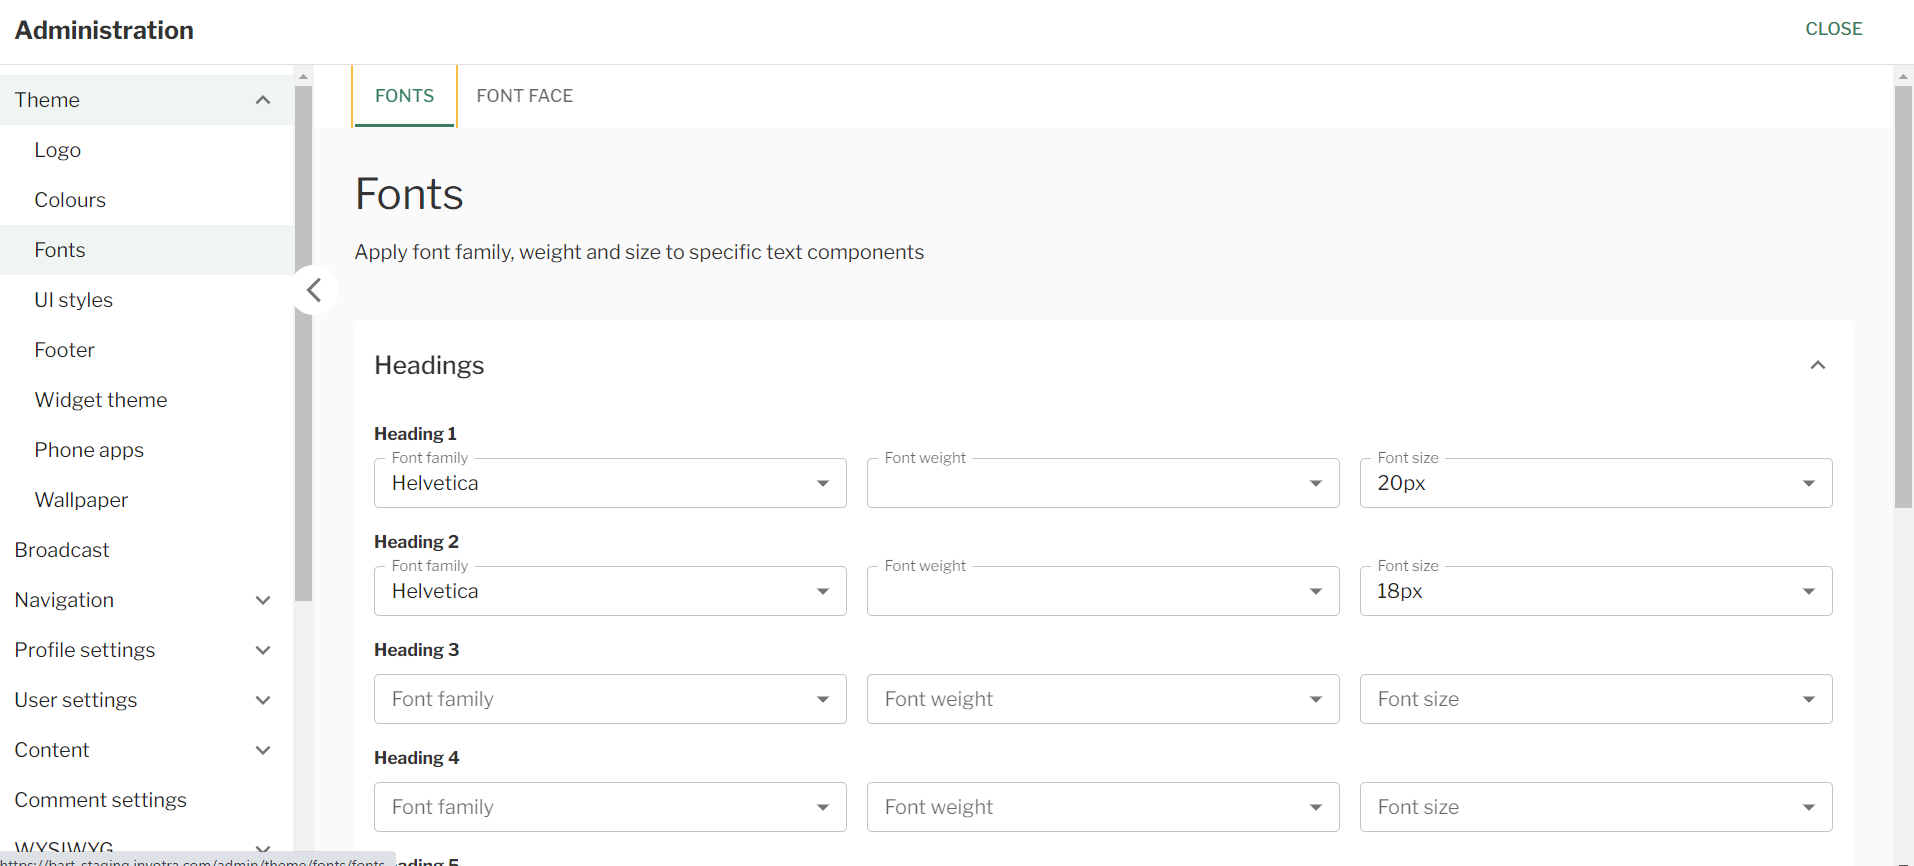Collapse the sidebar with the left arrow

pos(314,291)
